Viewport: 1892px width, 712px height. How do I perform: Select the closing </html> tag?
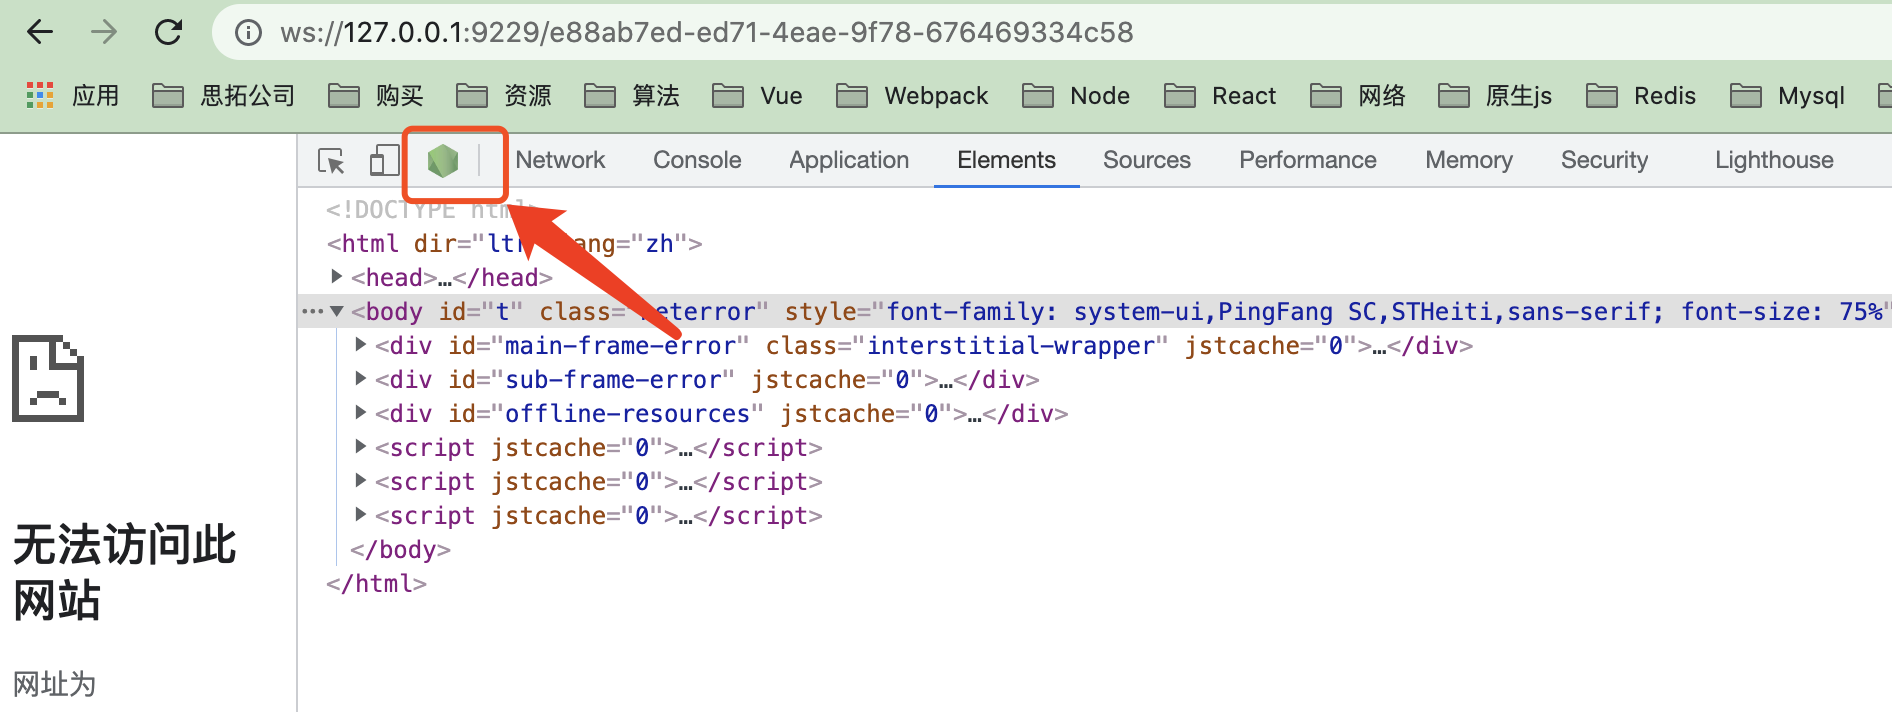click(376, 583)
